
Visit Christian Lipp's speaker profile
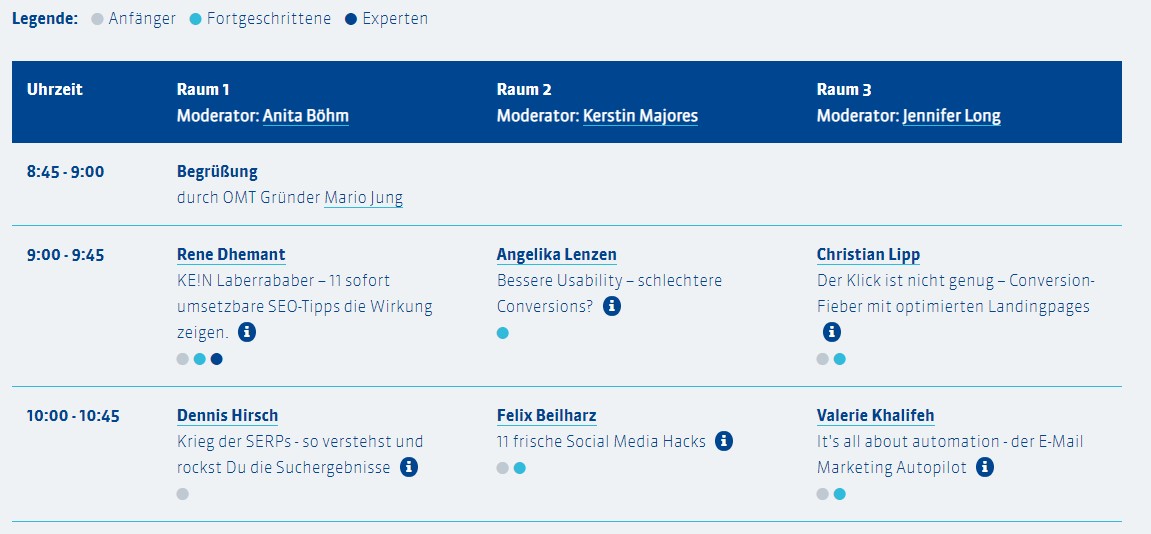[x=868, y=254]
